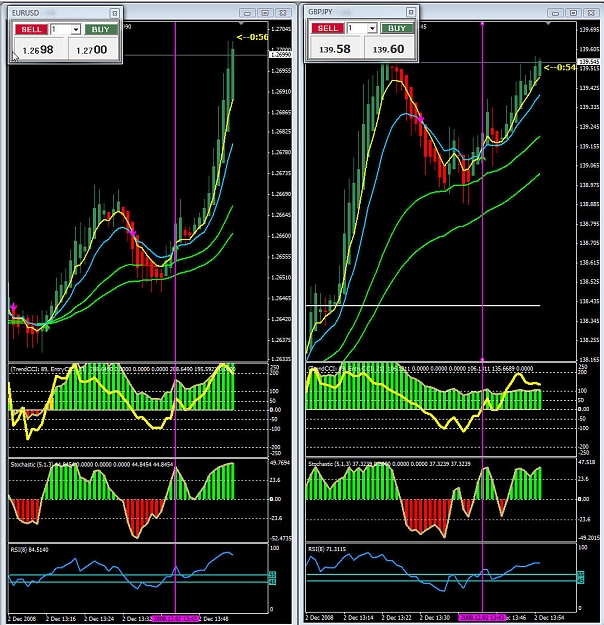The image size is (604, 625).
Task: Close the GBPJPY one-click trading panel
Action: click(x=411, y=12)
